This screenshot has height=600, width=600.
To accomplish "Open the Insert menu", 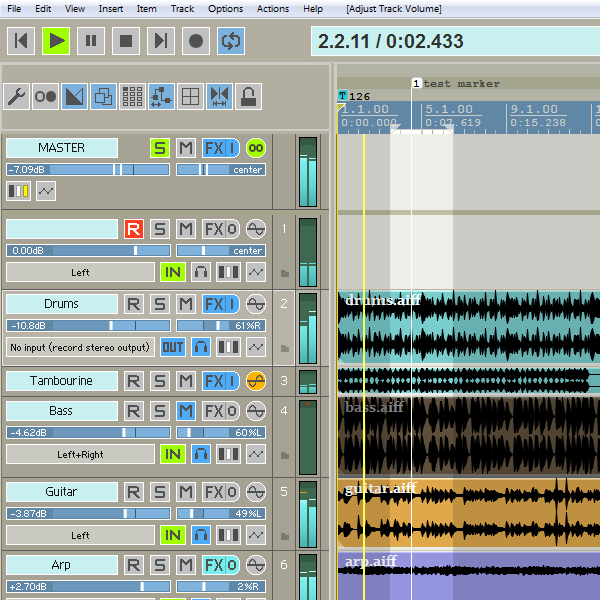I will pyautogui.click(x=111, y=8).
